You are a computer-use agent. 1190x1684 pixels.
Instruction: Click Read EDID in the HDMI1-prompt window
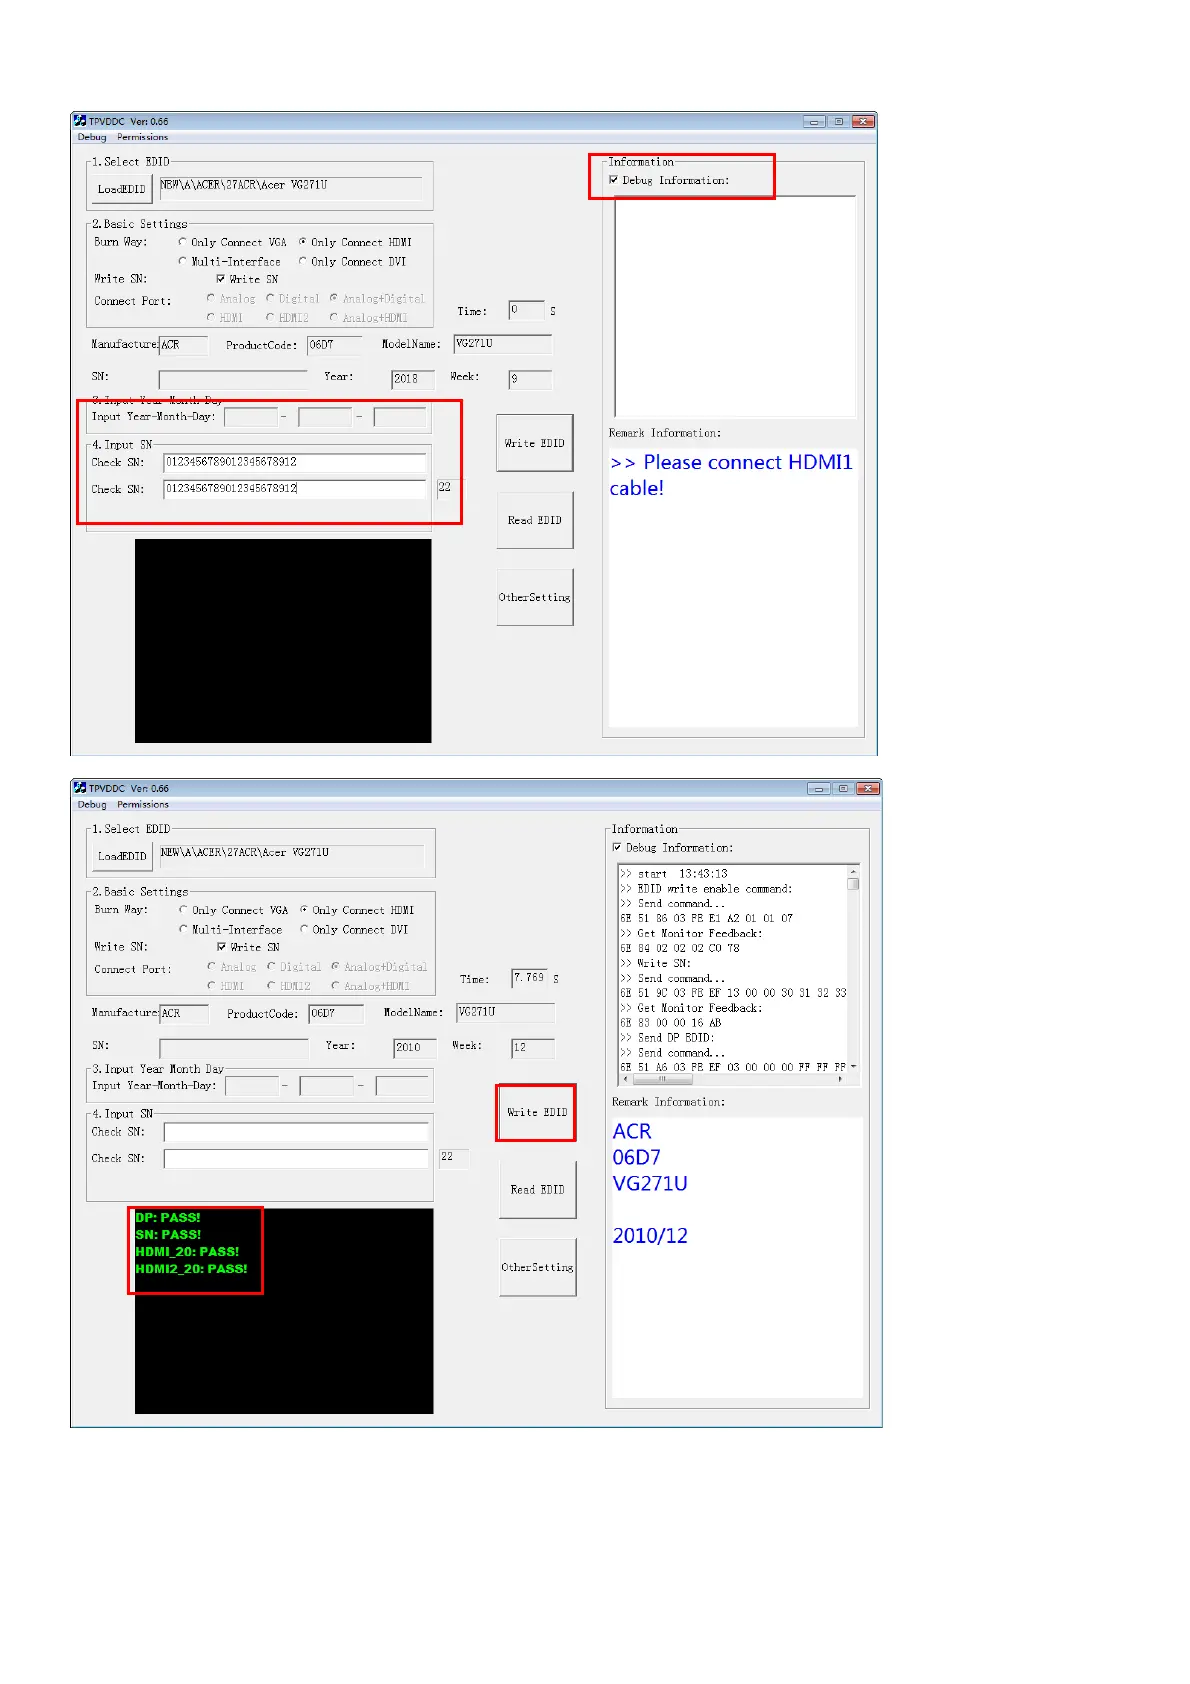(x=535, y=520)
